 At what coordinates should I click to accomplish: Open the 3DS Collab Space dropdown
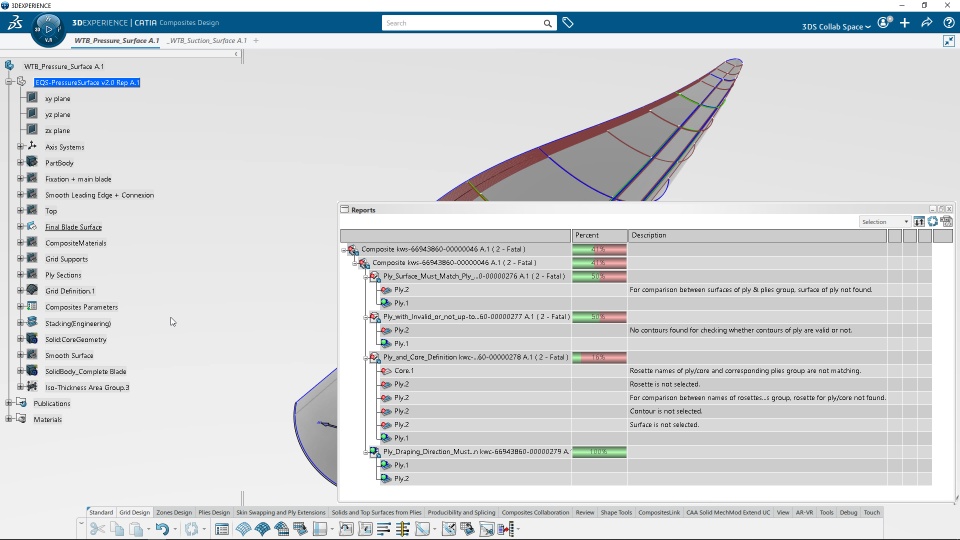click(836, 26)
